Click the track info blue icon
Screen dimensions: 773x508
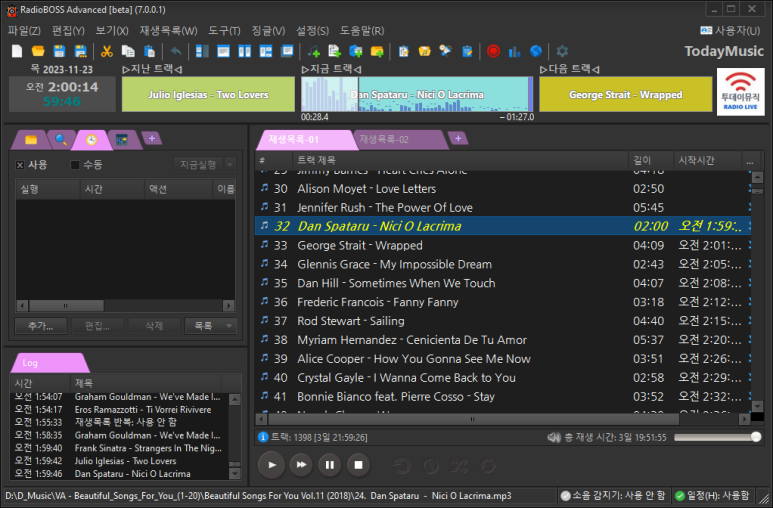[263, 437]
